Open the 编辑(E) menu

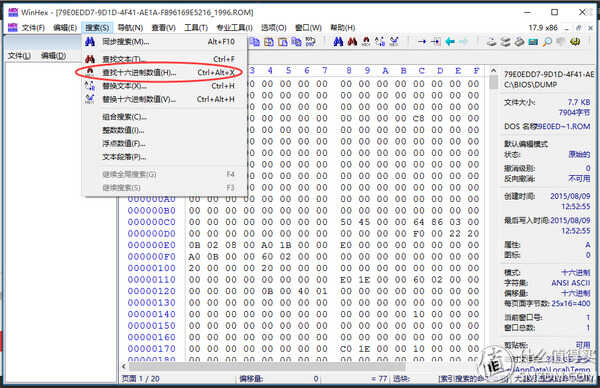(x=65, y=28)
